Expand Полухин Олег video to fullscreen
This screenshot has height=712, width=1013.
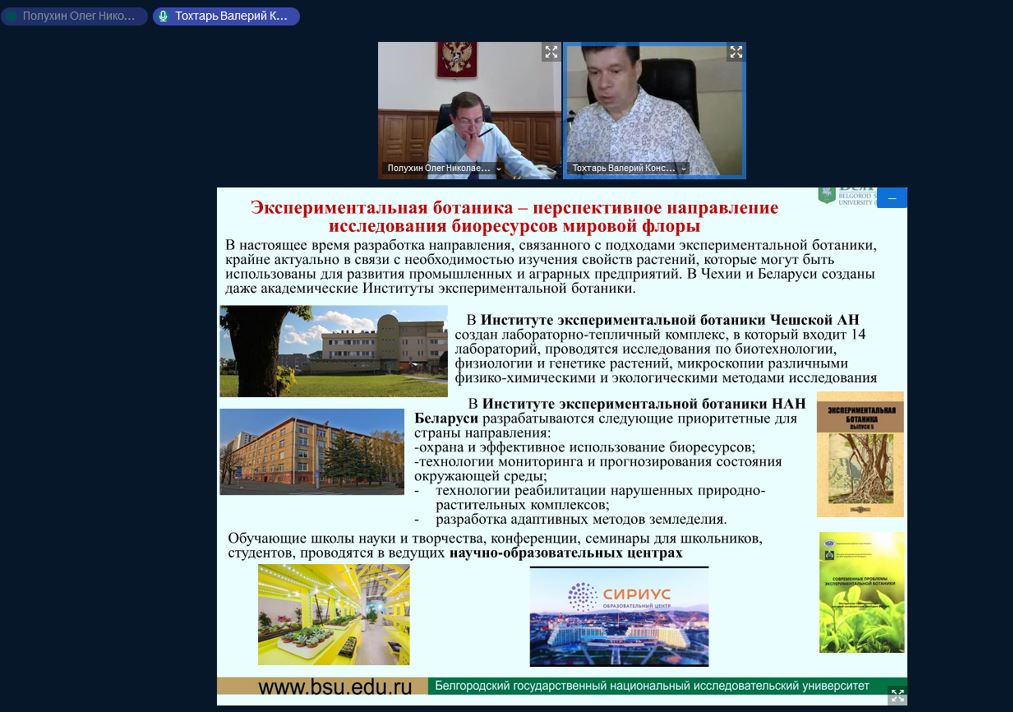pyautogui.click(x=551, y=52)
